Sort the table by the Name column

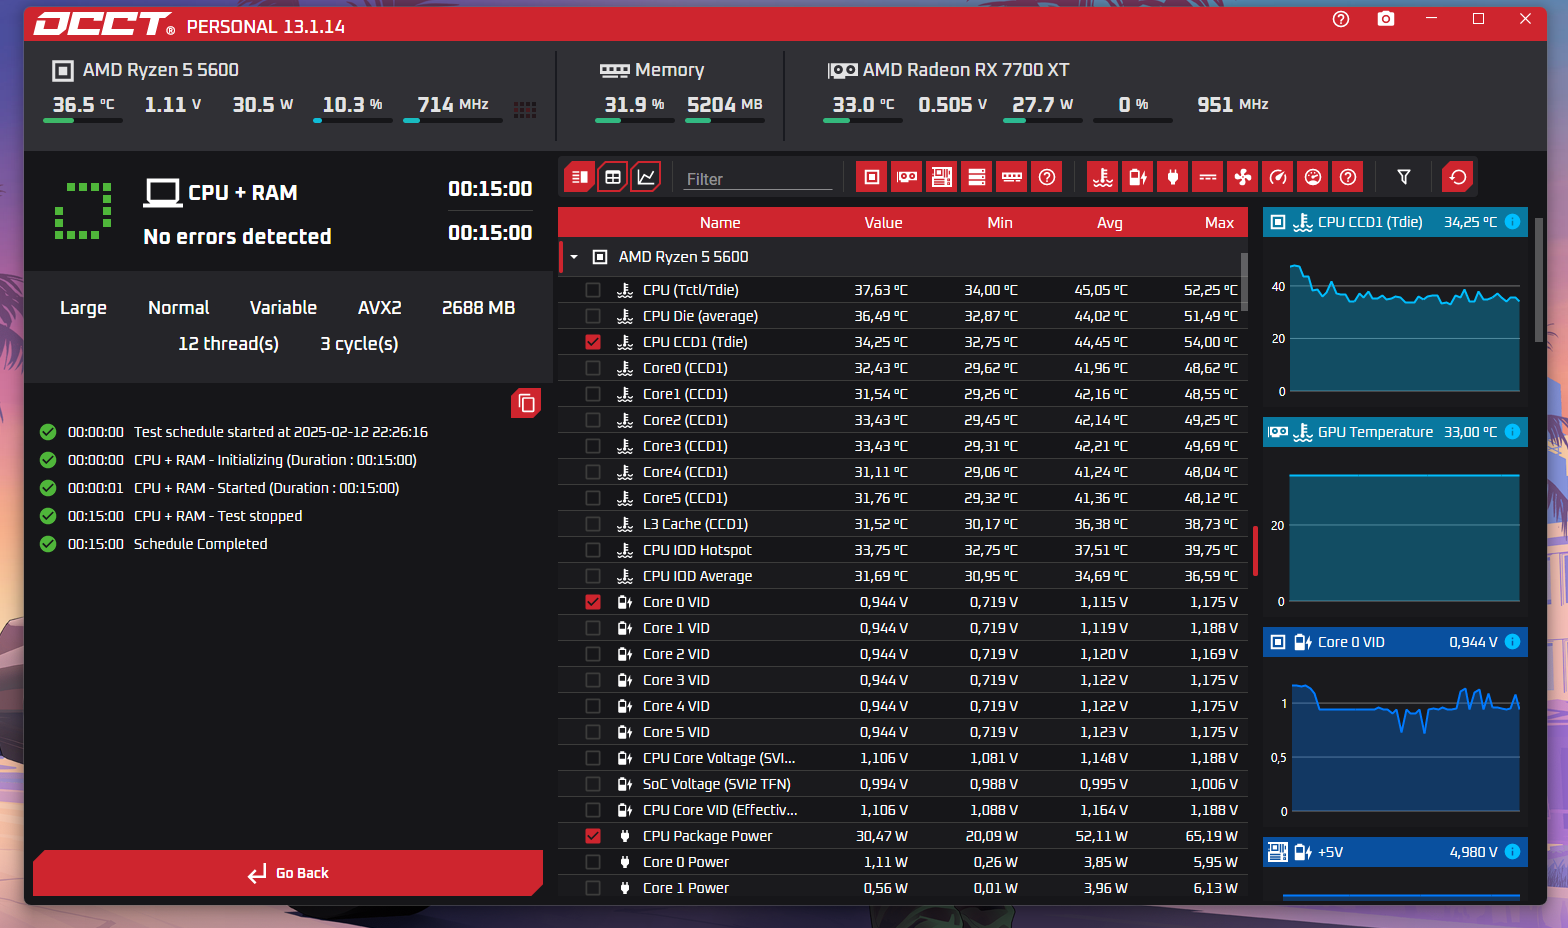click(720, 223)
